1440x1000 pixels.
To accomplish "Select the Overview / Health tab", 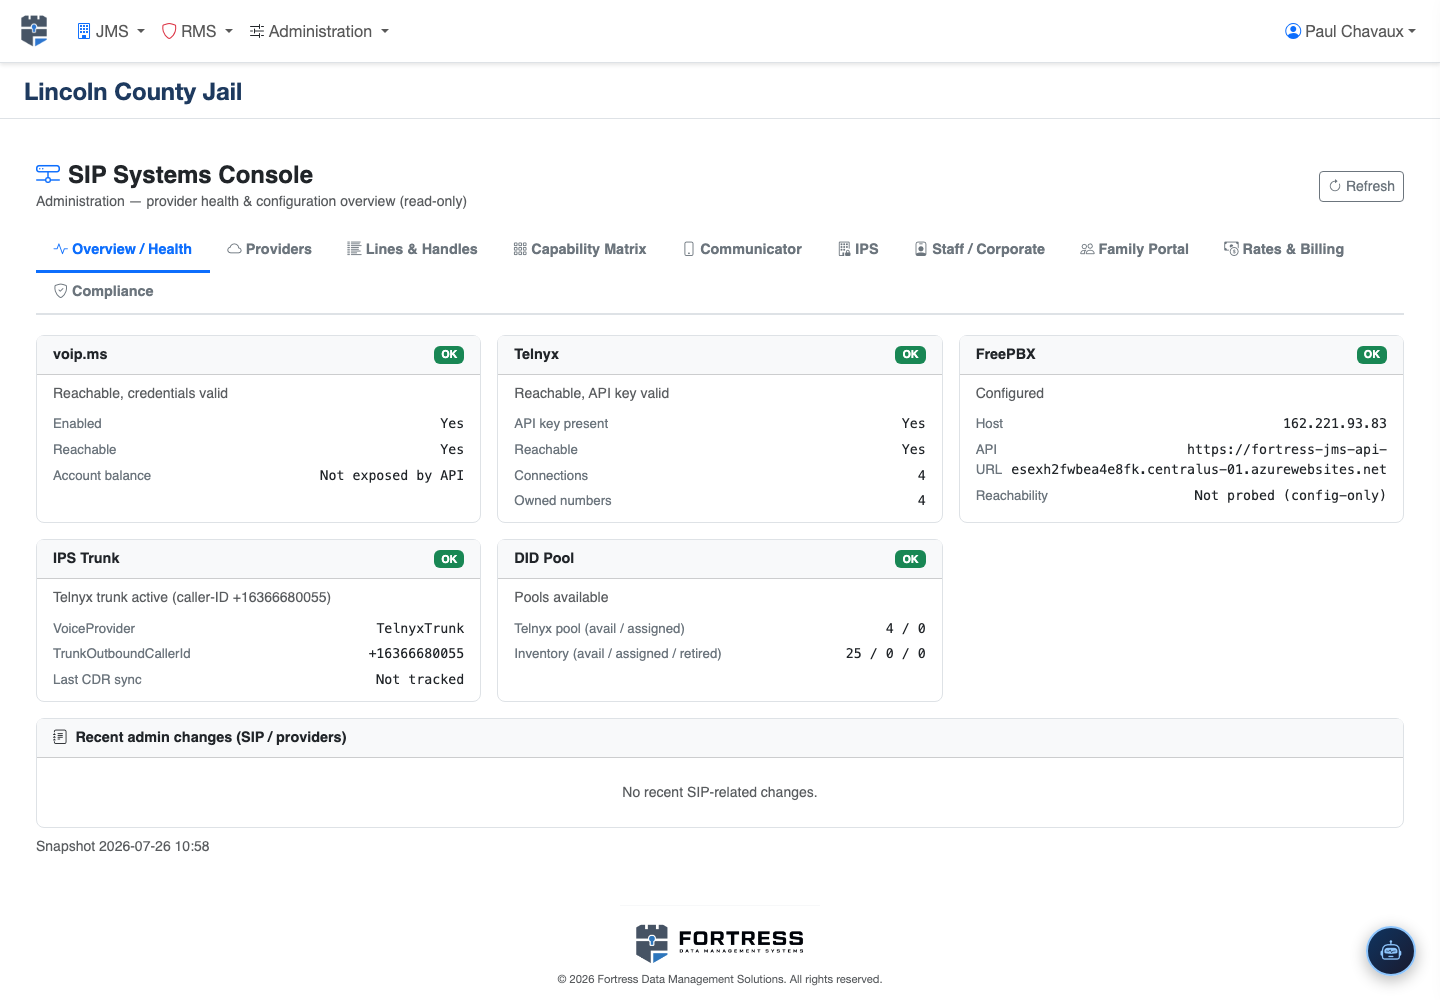I will pos(123,249).
